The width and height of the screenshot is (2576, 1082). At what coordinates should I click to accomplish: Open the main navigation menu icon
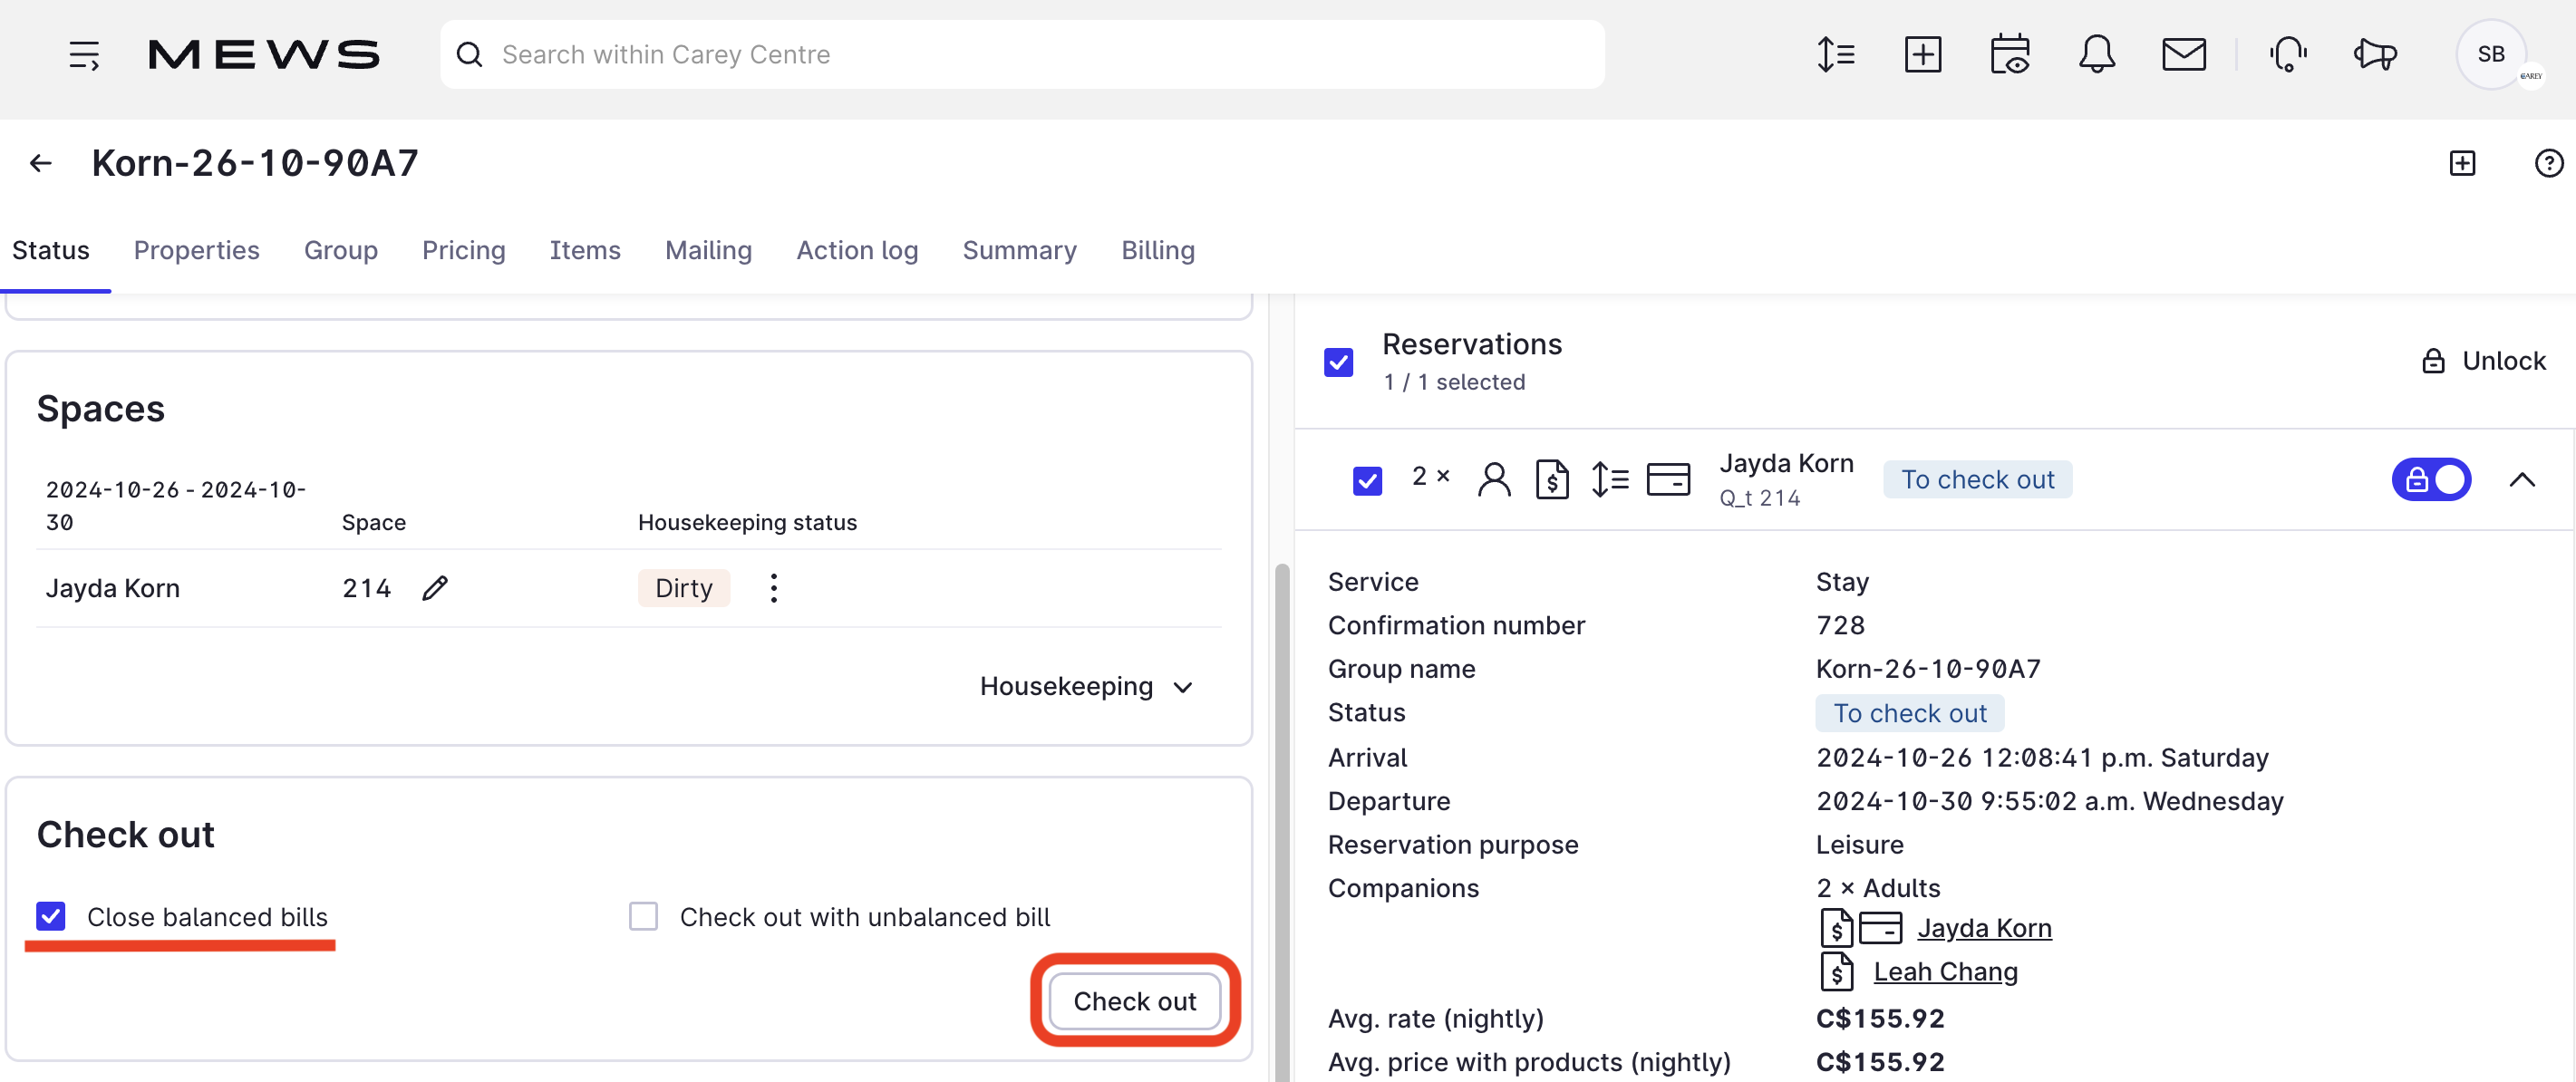(x=84, y=55)
